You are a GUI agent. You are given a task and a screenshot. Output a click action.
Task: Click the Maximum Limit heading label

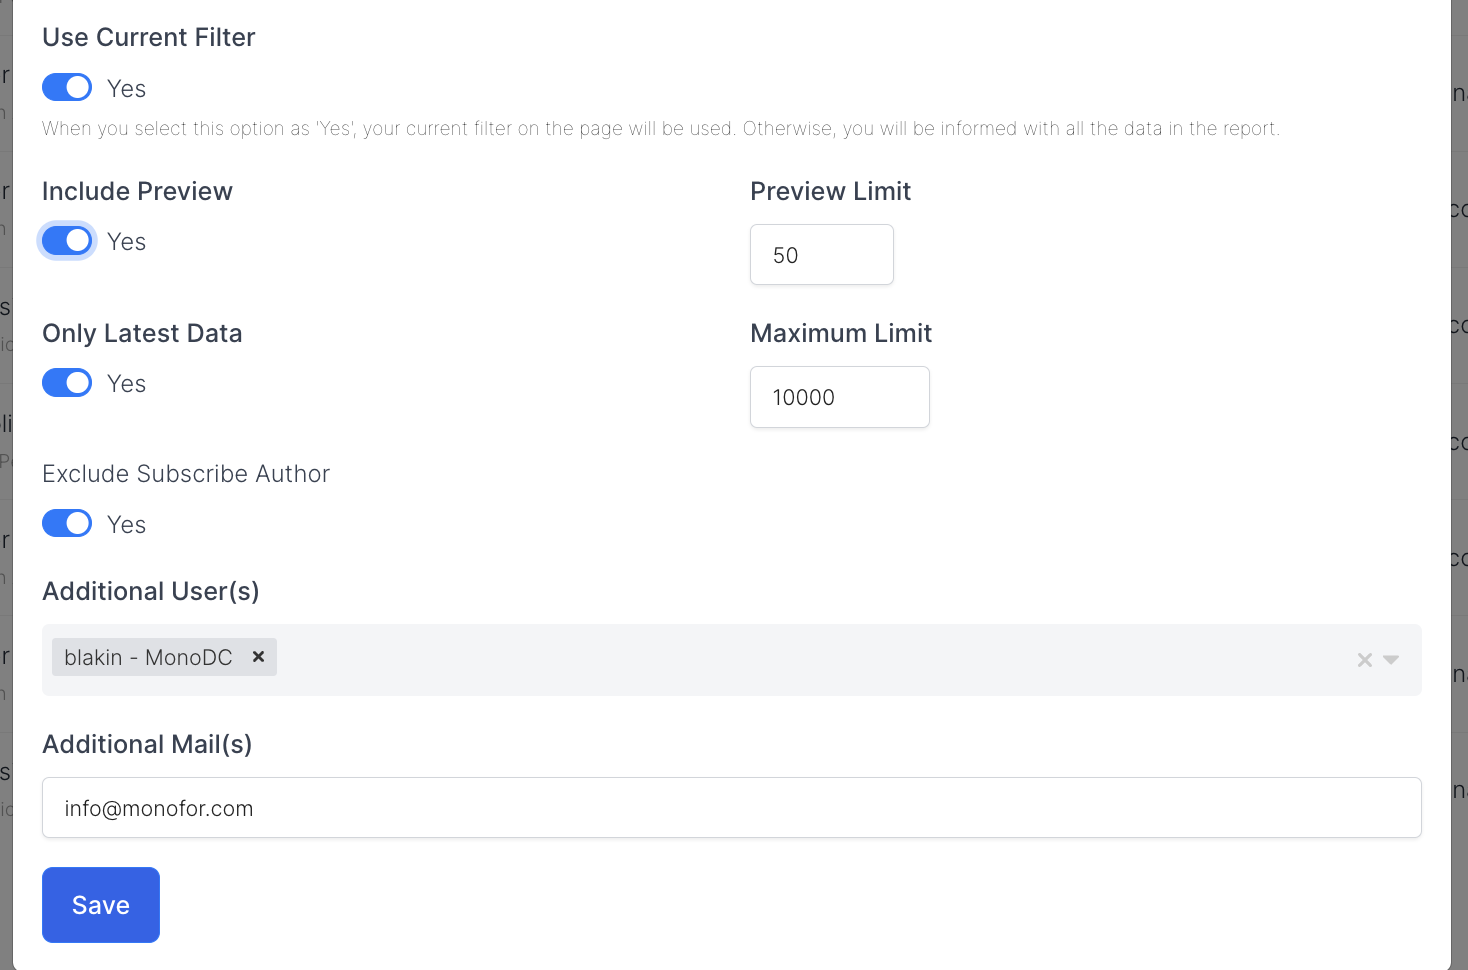point(840,333)
